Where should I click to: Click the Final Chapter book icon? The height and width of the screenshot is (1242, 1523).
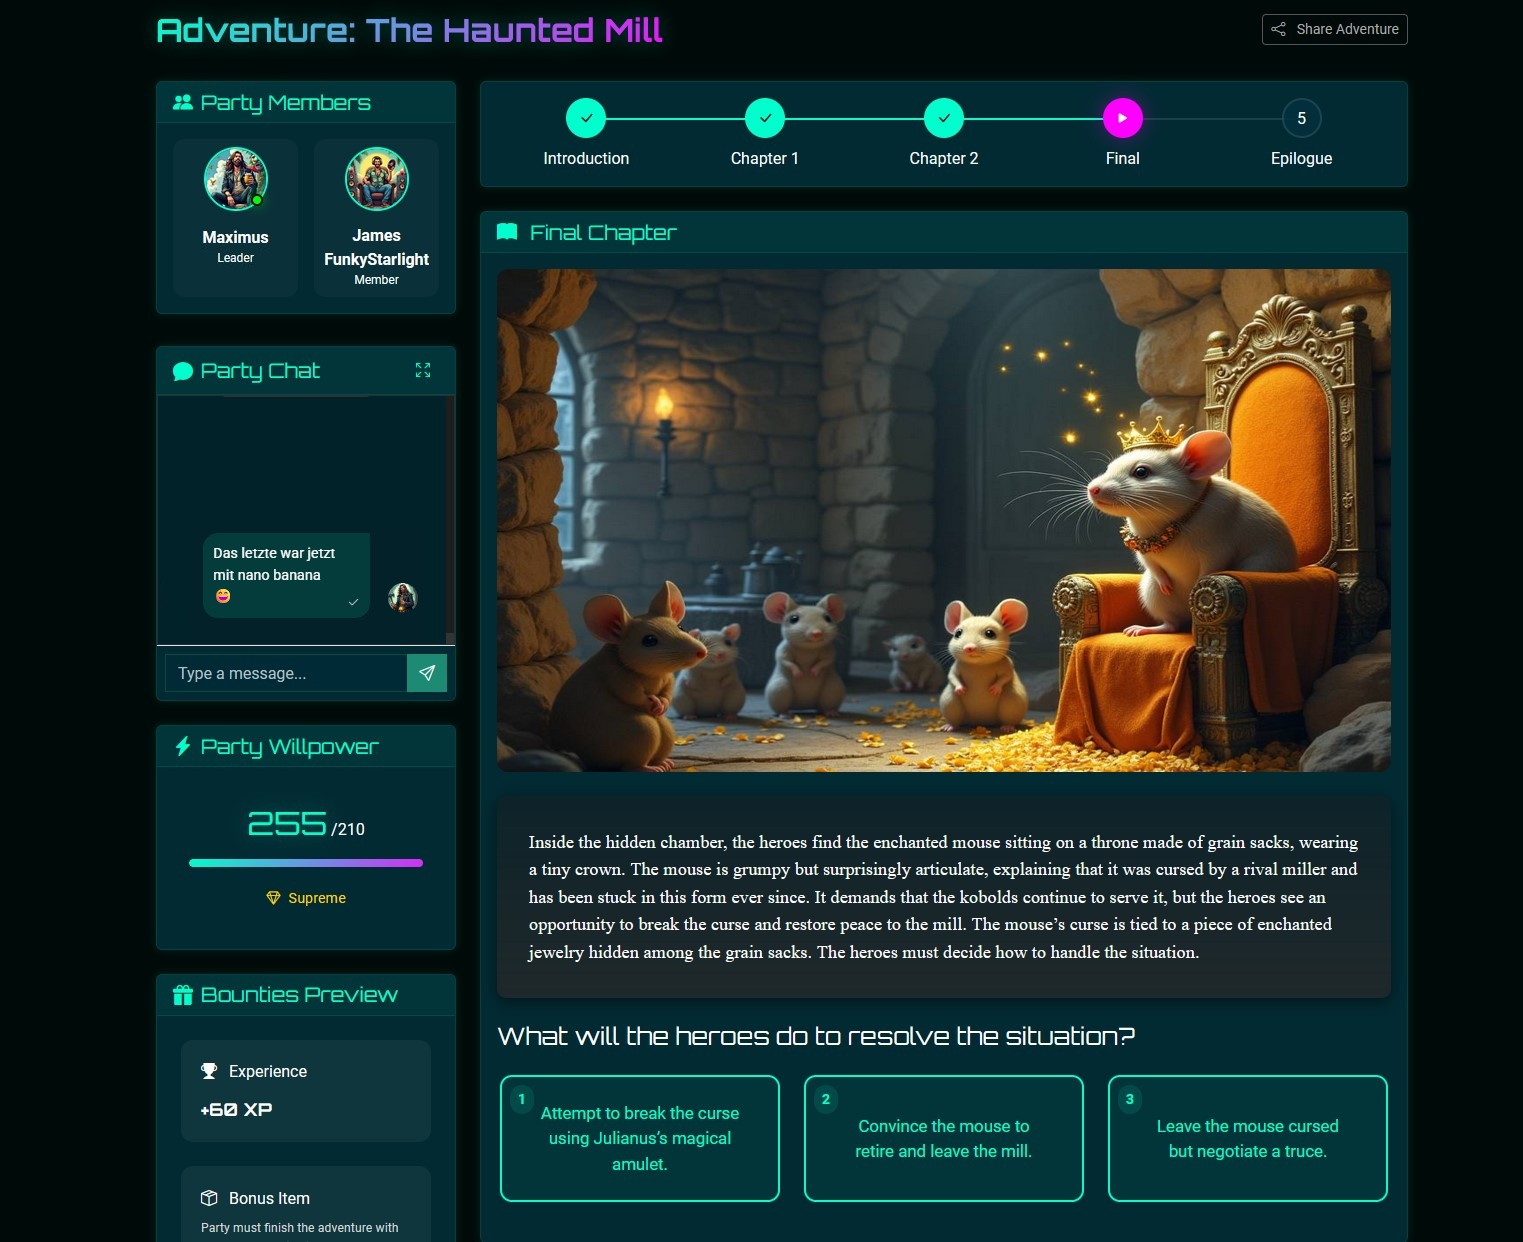pos(508,231)
